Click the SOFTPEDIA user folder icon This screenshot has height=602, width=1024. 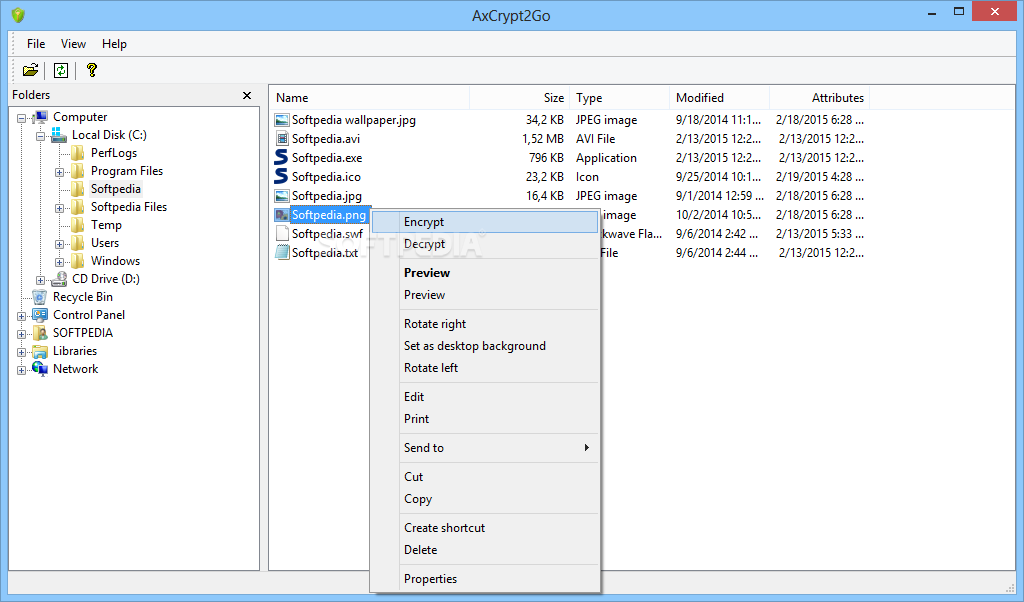coord(40,333)
